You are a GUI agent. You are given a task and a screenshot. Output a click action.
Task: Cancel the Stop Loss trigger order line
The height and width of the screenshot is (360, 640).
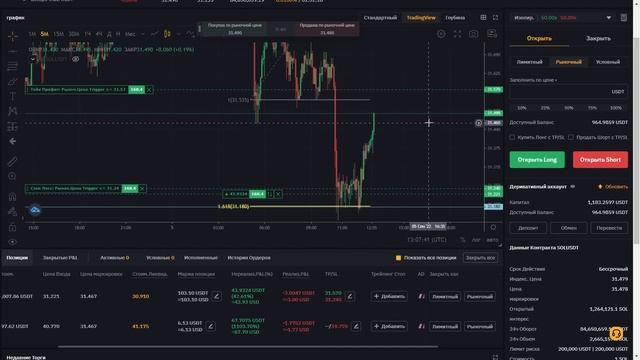pos(142,189)
